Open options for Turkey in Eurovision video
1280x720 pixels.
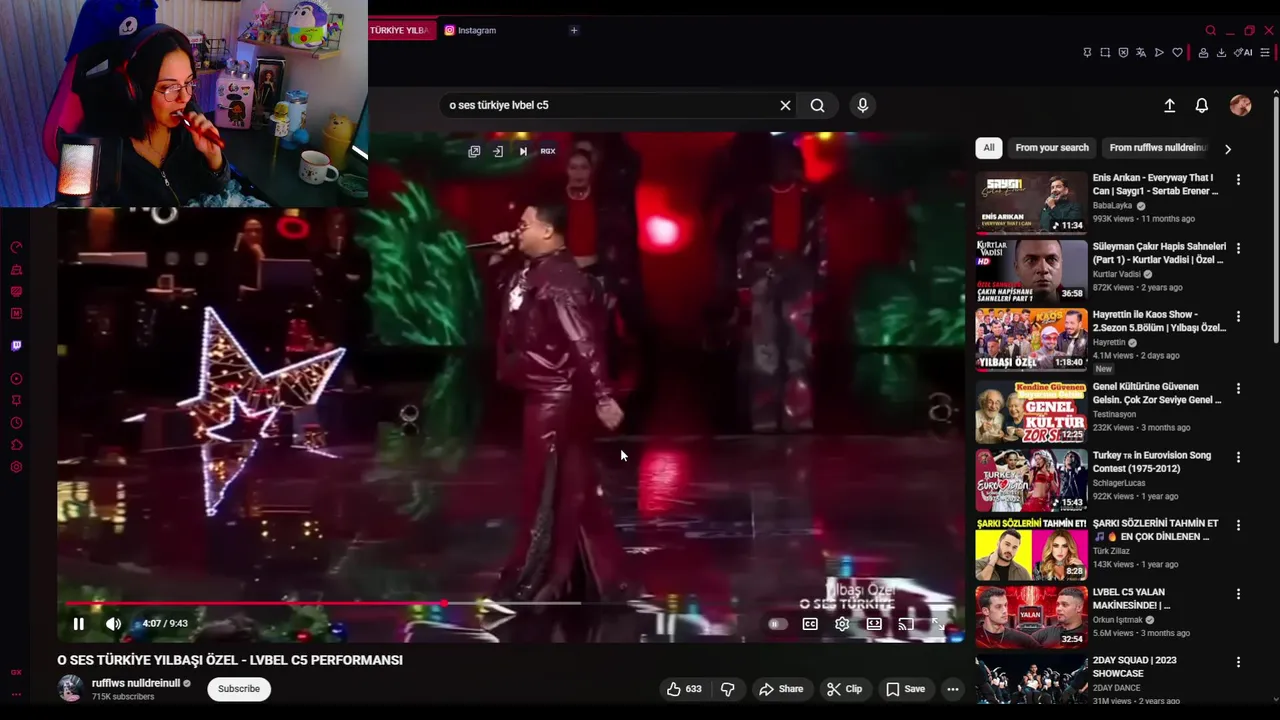(1238, 457)
